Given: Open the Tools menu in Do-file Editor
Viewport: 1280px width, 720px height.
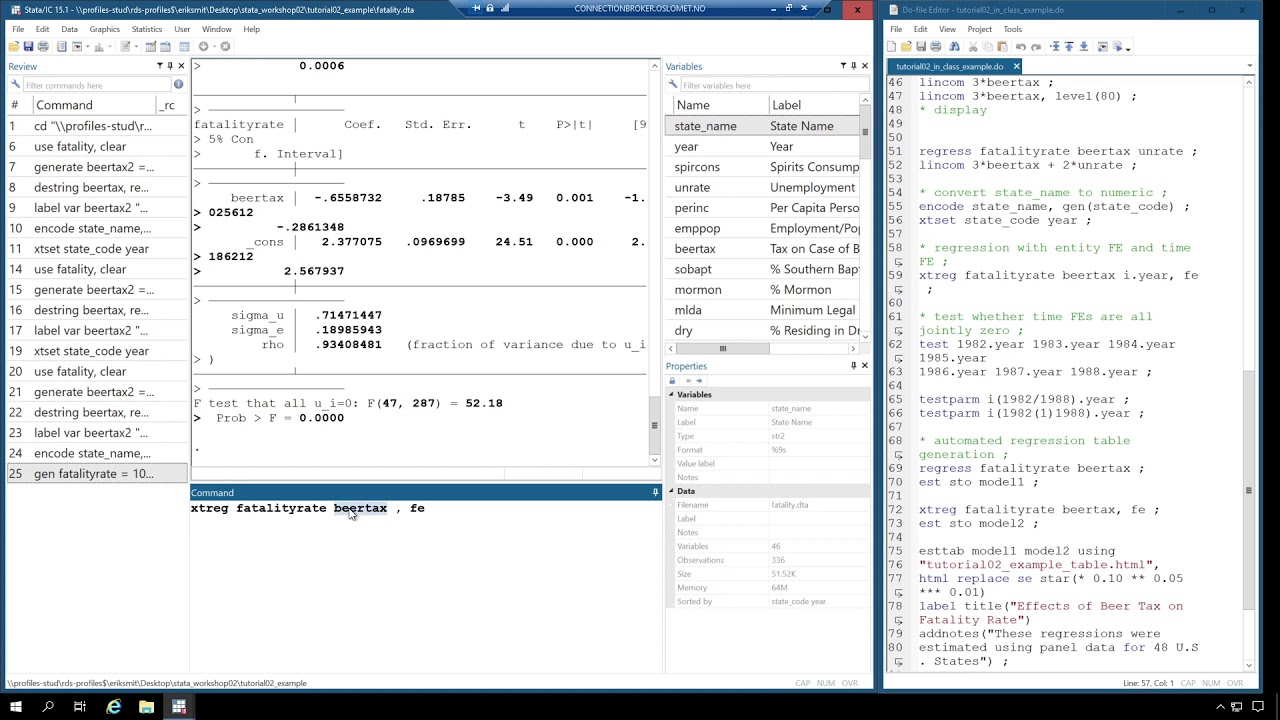Looking at the screenshot, I should (1012, 29).
